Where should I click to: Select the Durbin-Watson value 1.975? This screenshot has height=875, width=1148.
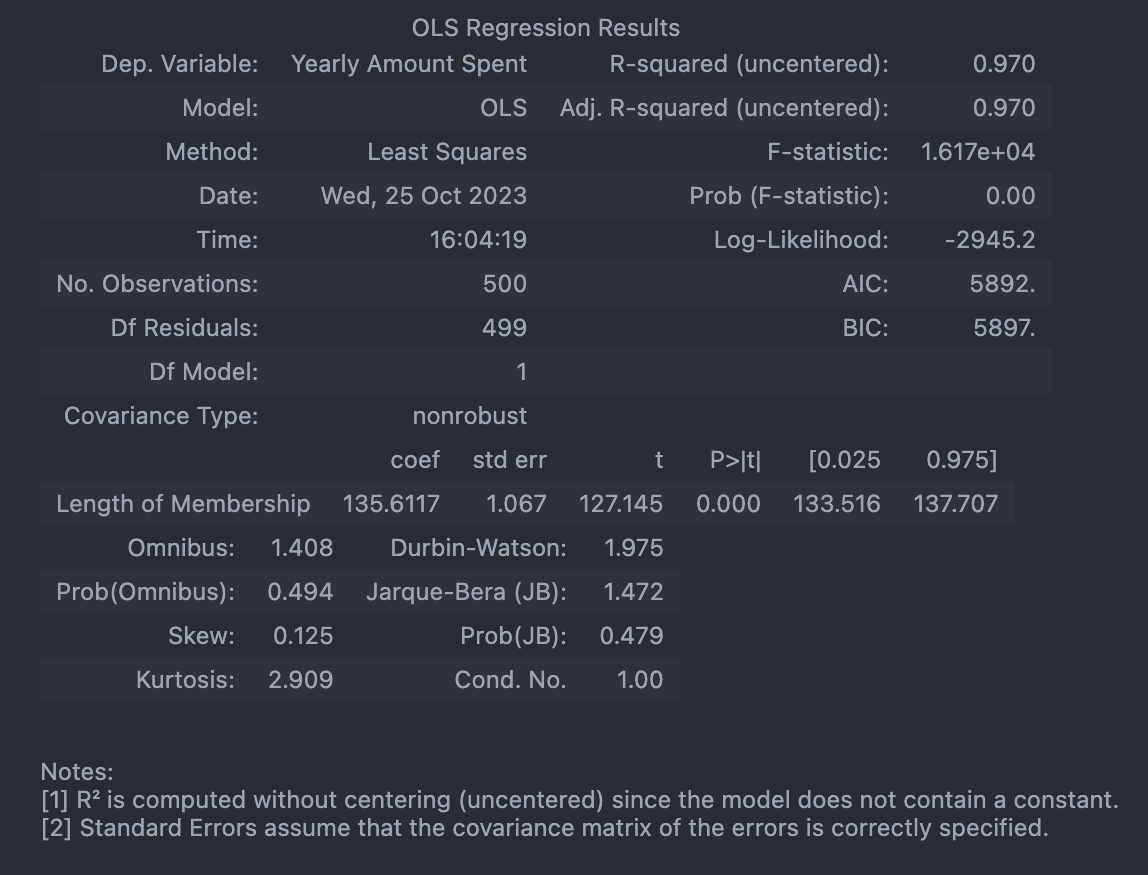click(x=633, y=548)
